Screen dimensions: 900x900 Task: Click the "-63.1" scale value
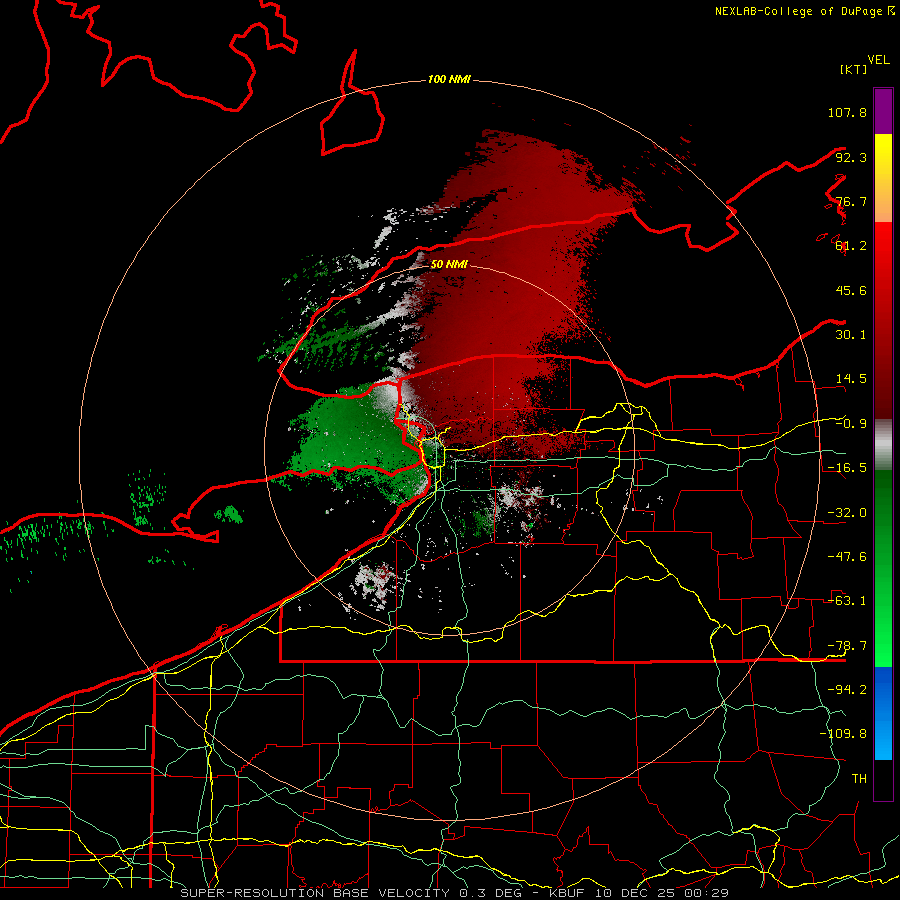pos(847,601)
